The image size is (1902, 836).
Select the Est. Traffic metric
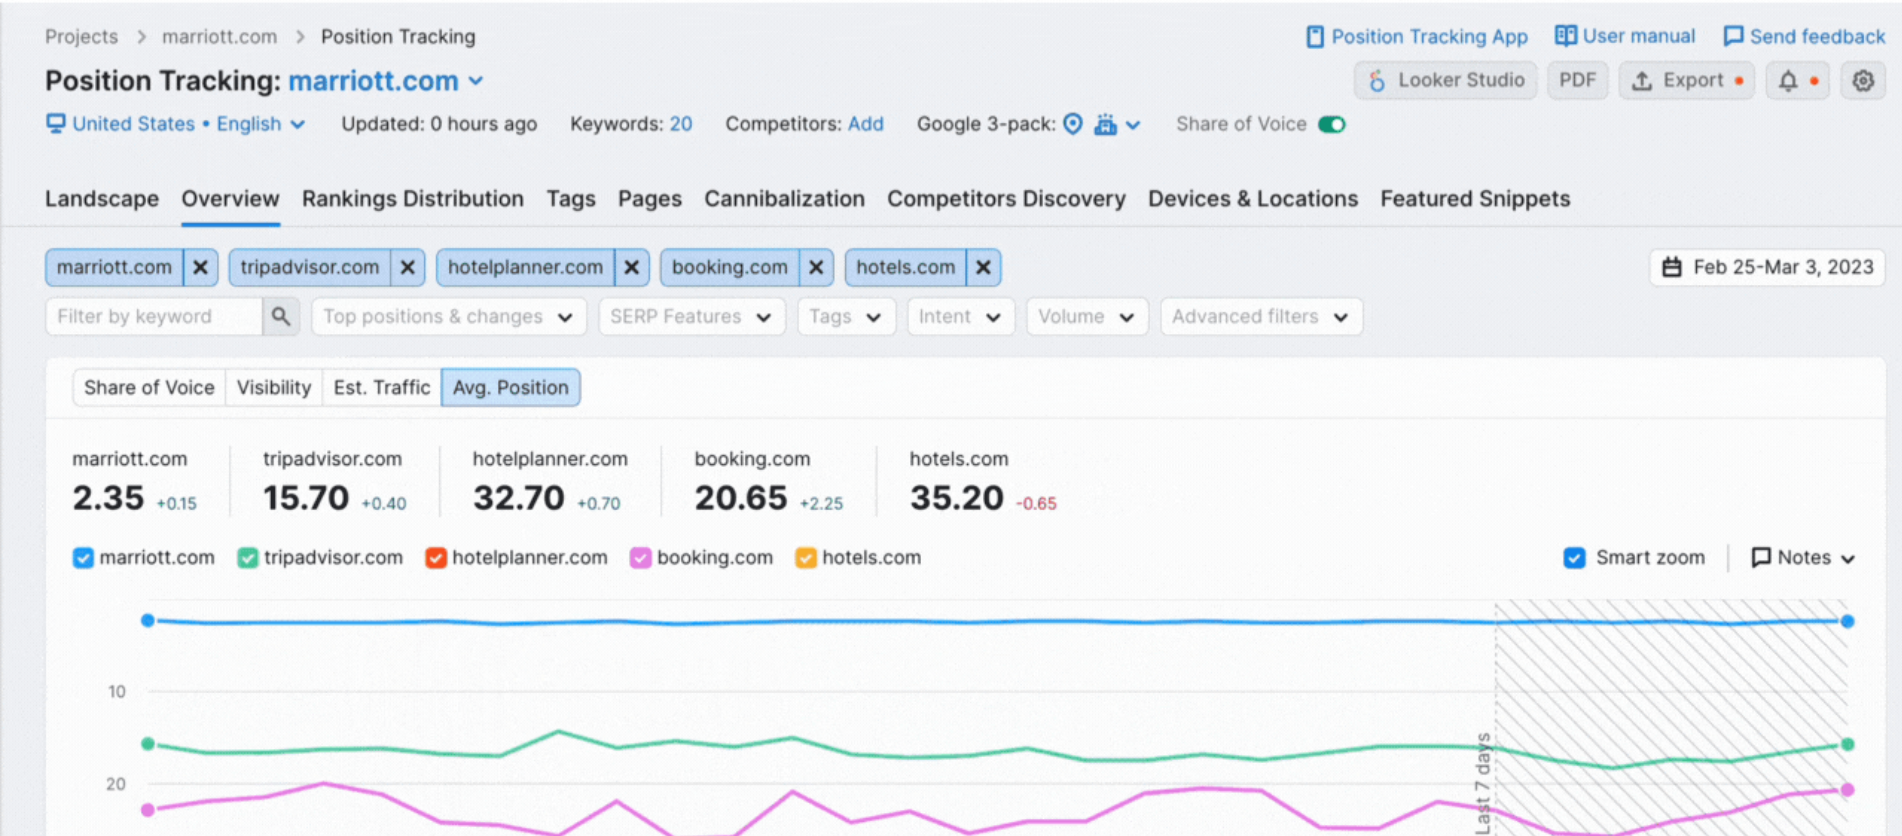[x=382, y=388]
